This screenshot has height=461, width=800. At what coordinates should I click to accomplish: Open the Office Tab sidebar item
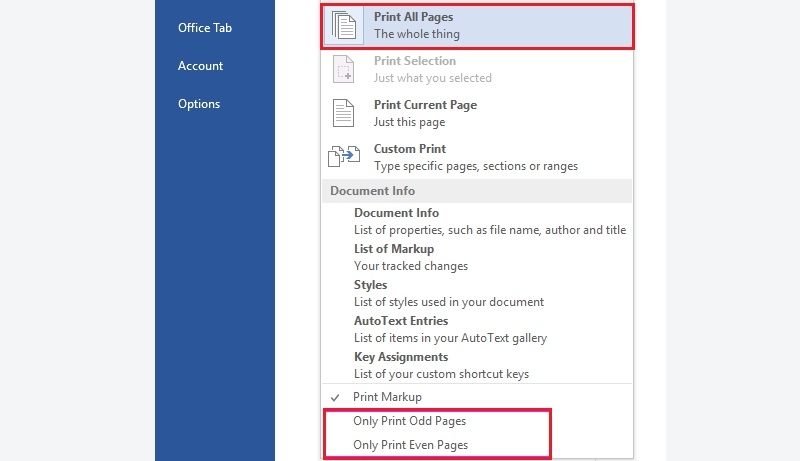tap(205, 28)
